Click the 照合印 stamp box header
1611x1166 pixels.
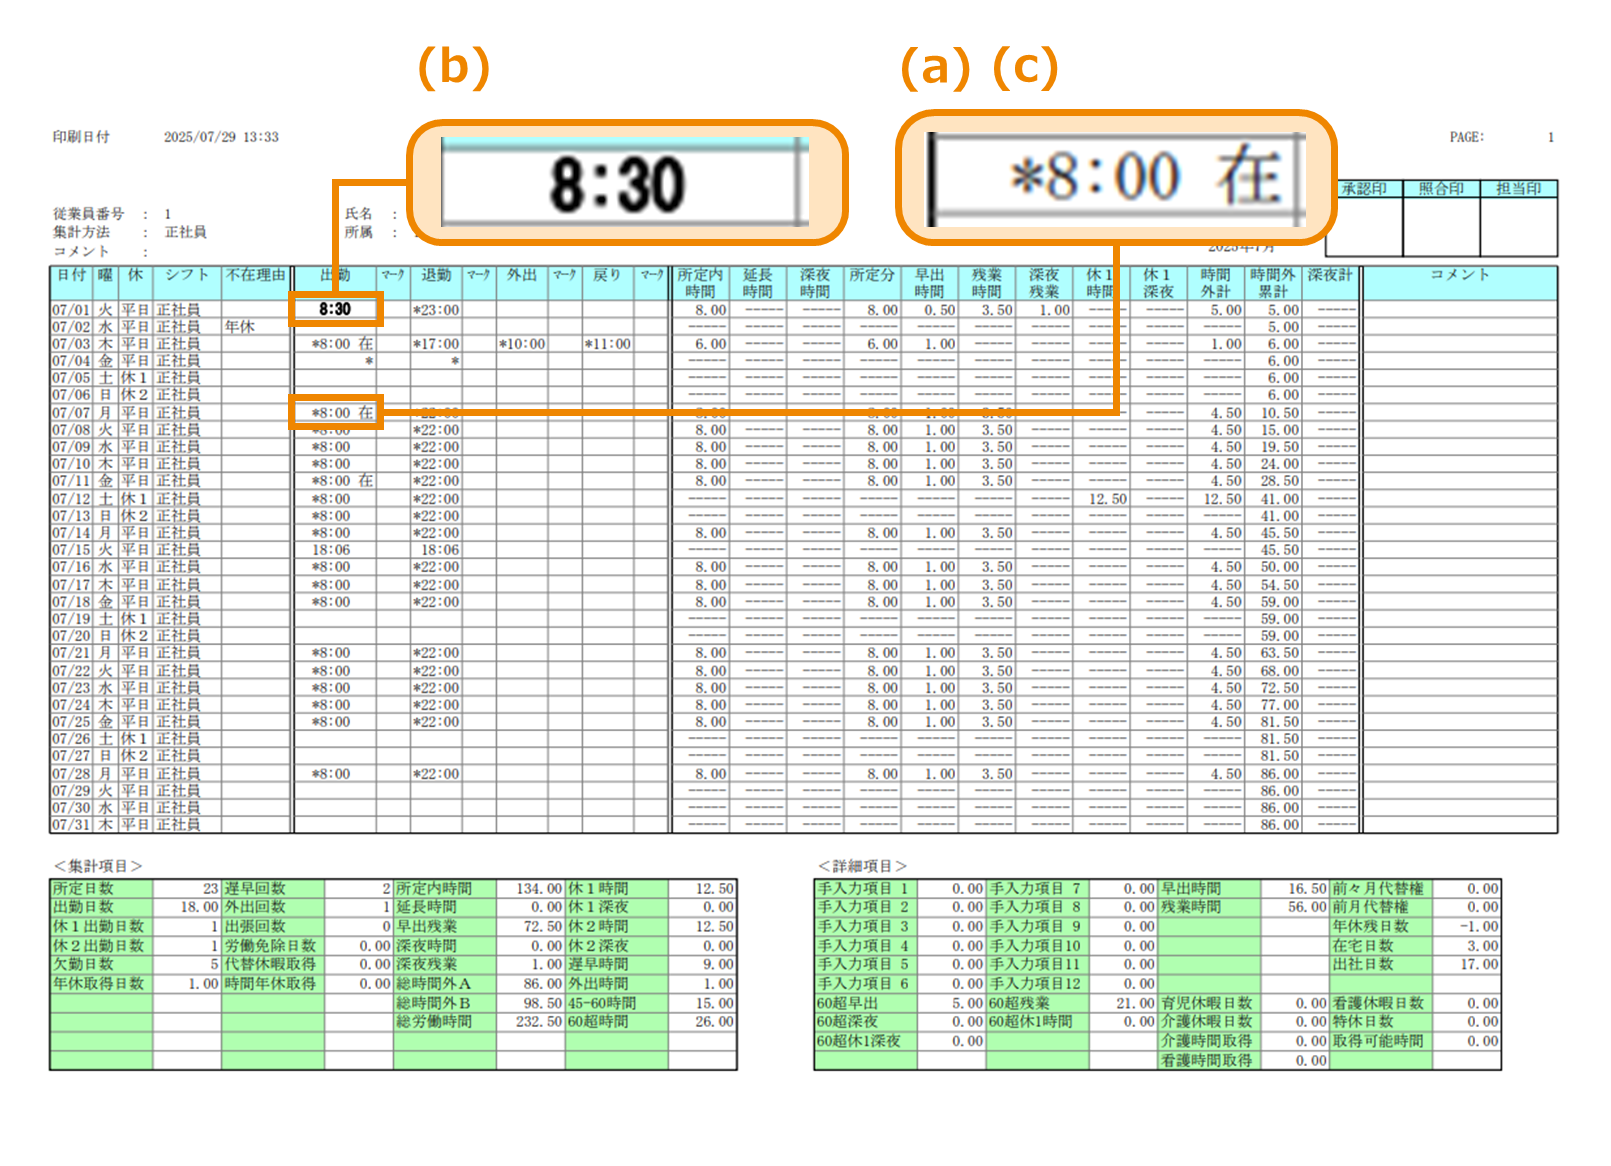pos(1441,189)
